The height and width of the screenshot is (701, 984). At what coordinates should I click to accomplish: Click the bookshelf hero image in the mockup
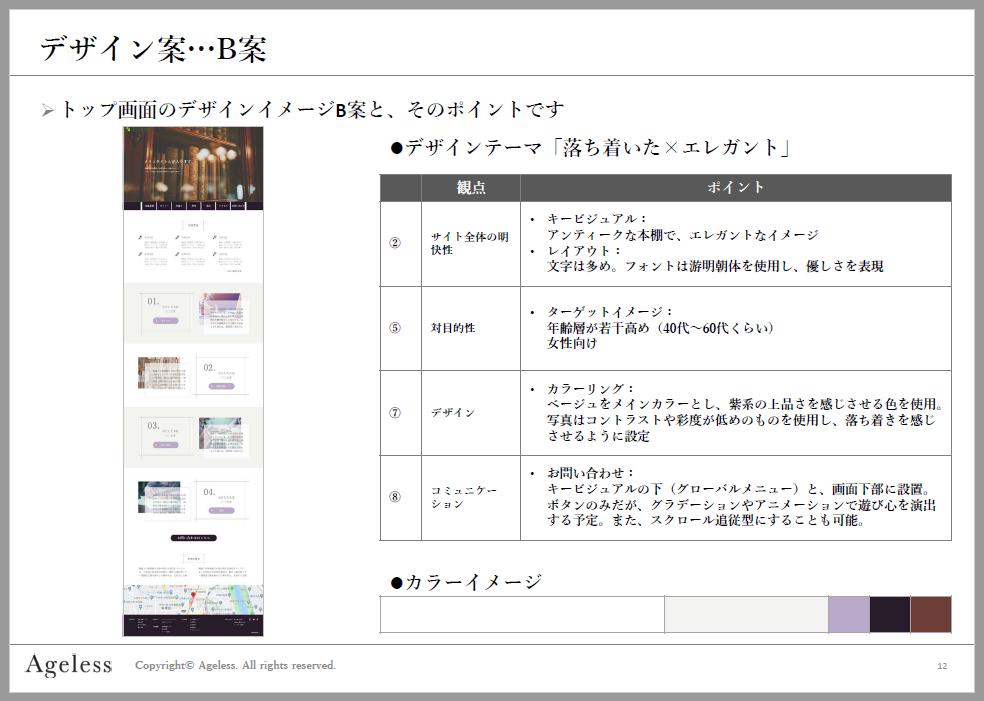[x=193, y=163]
